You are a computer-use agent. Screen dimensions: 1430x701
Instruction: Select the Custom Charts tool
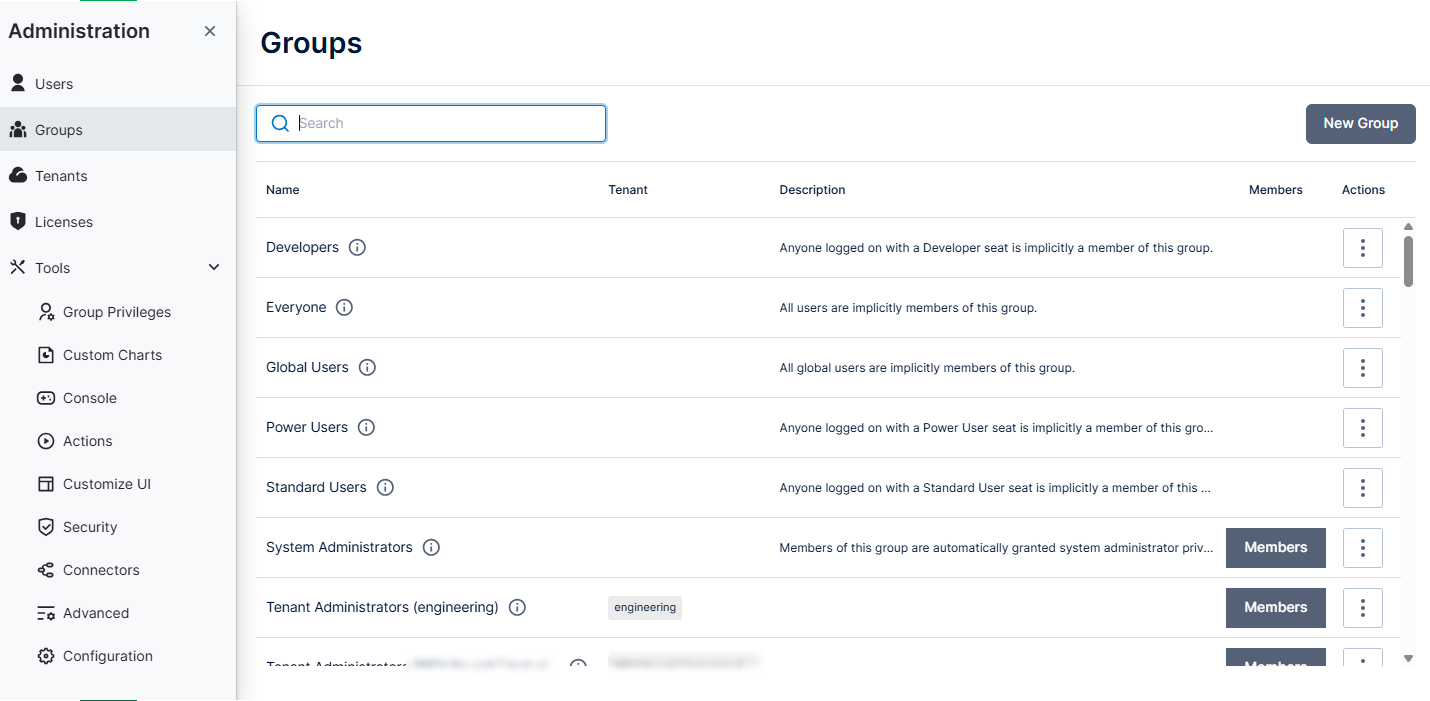[x=112, y=354]
